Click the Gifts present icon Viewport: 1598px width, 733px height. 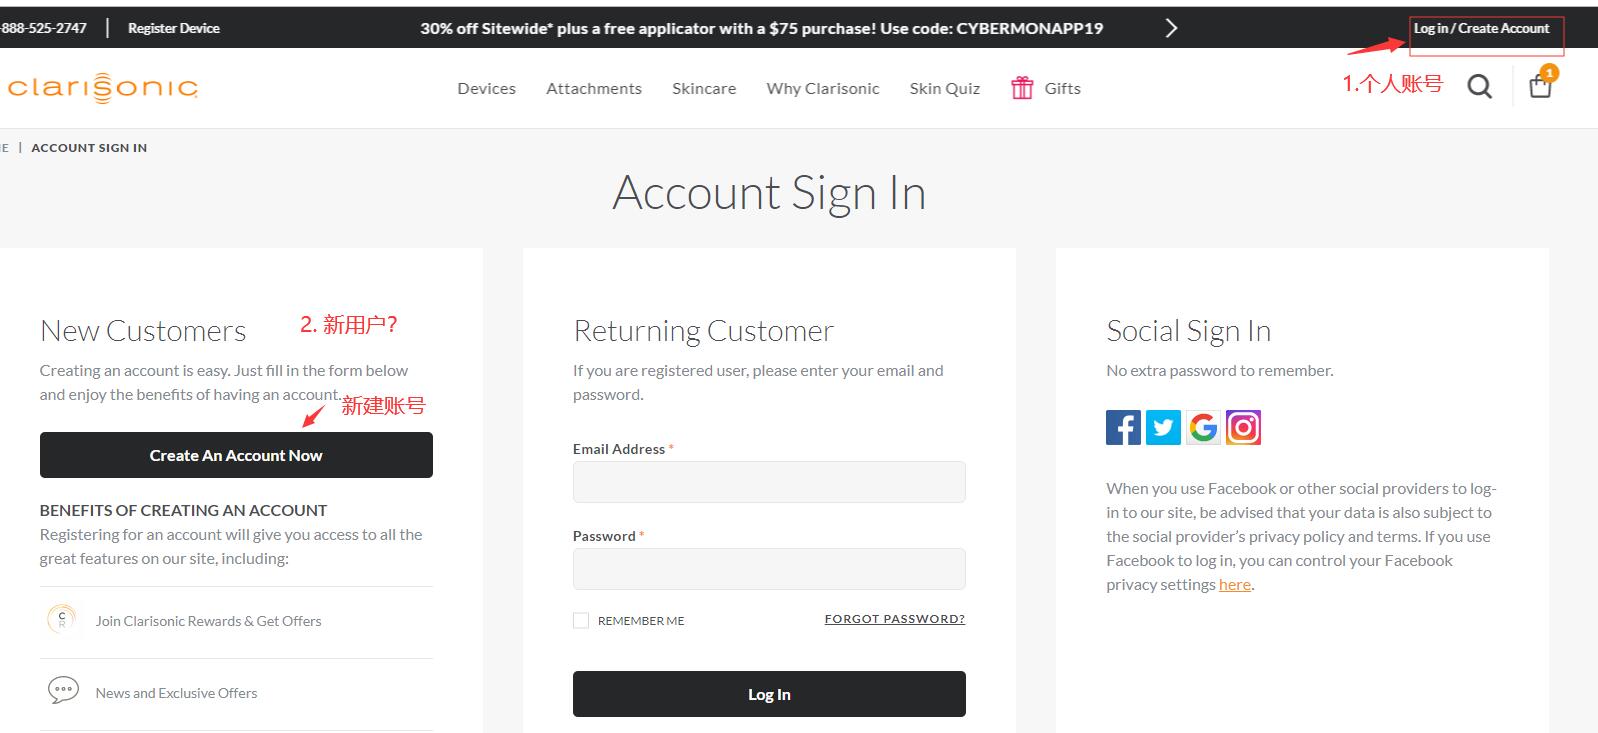pos(1022,88)
